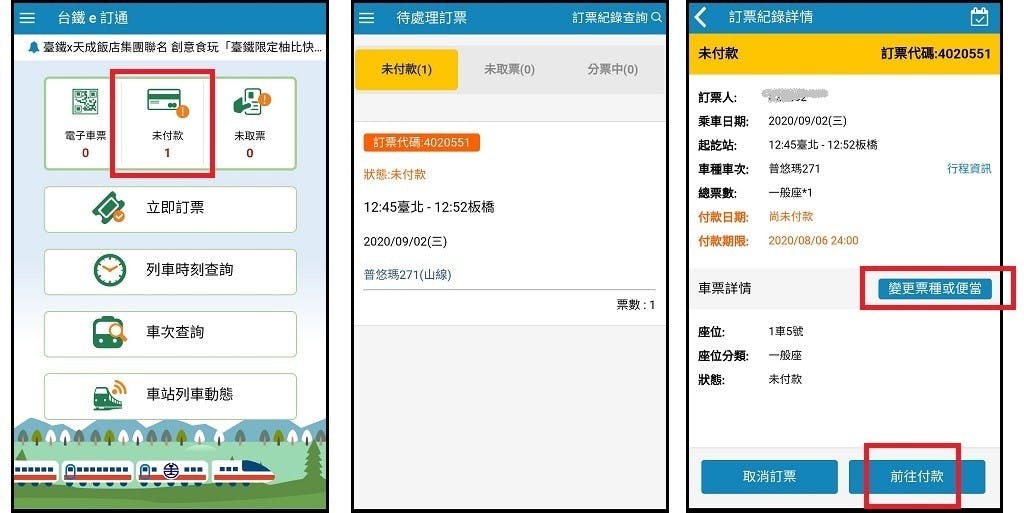Tap the 未取票 ticket pickup icon
This screenshot has width=1024, height=513.
(251, 103)
